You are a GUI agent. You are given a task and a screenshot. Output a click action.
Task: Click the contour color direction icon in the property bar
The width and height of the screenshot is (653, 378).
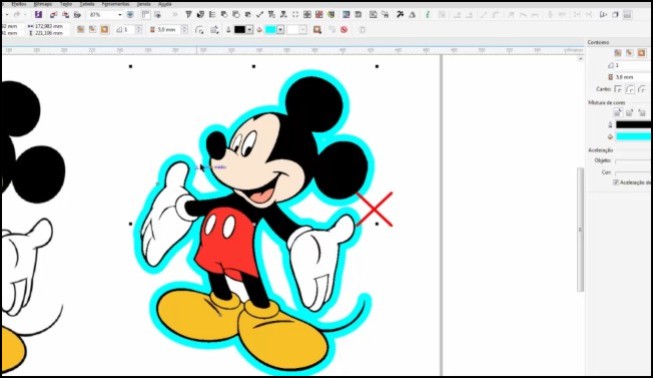pos(215,30)
